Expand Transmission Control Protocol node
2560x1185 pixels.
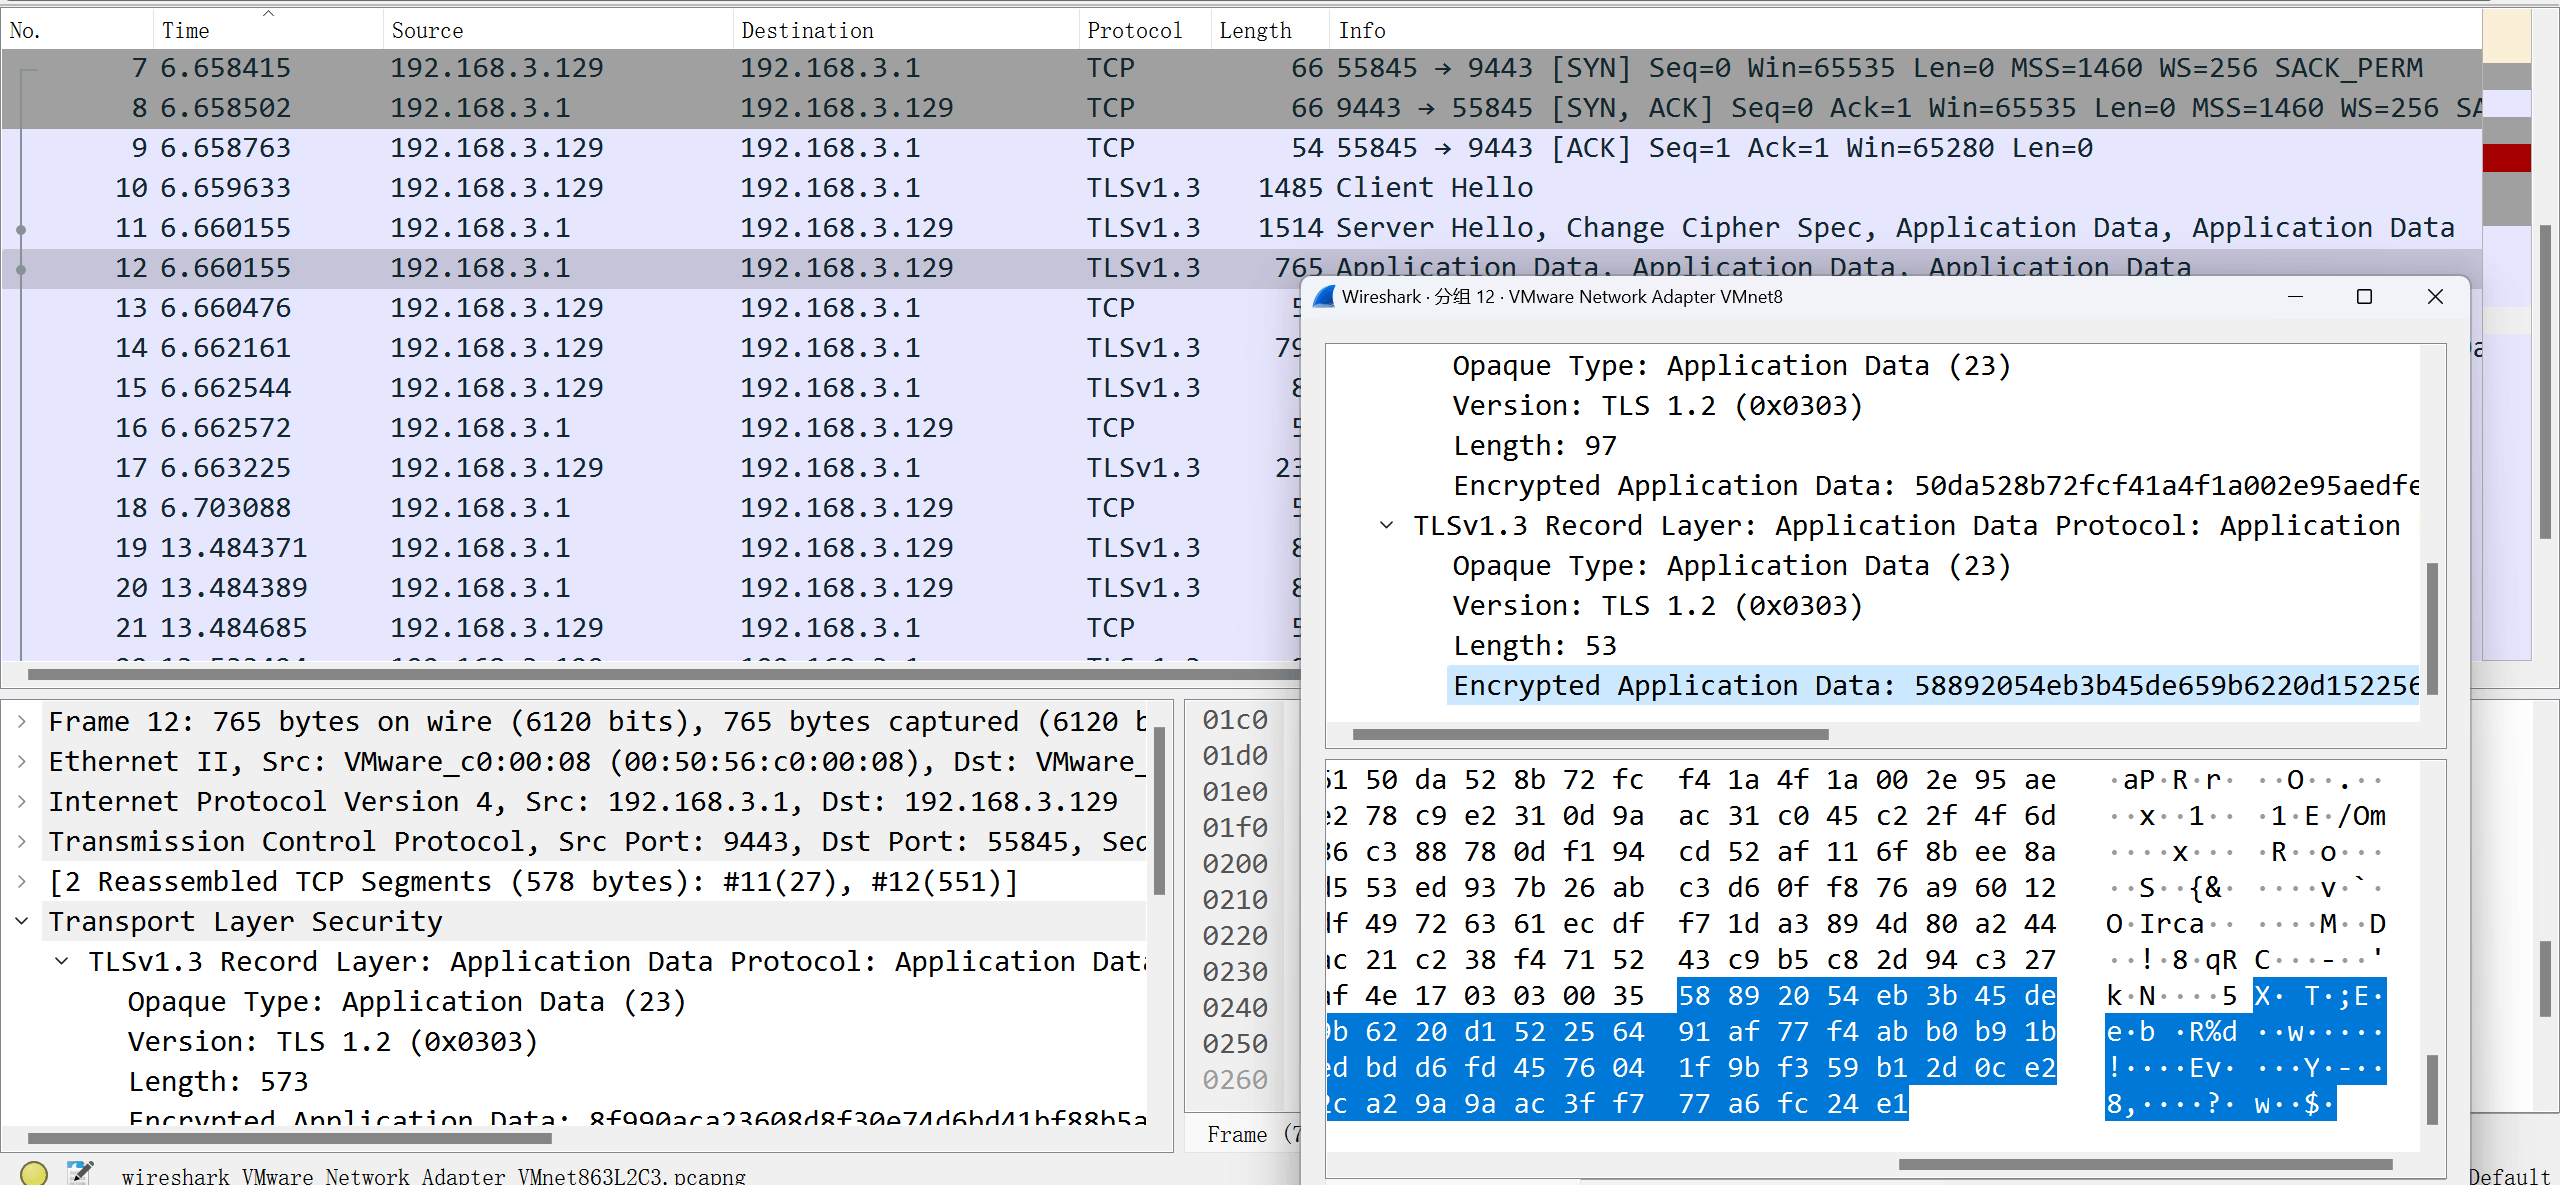(x=22, y=841)
